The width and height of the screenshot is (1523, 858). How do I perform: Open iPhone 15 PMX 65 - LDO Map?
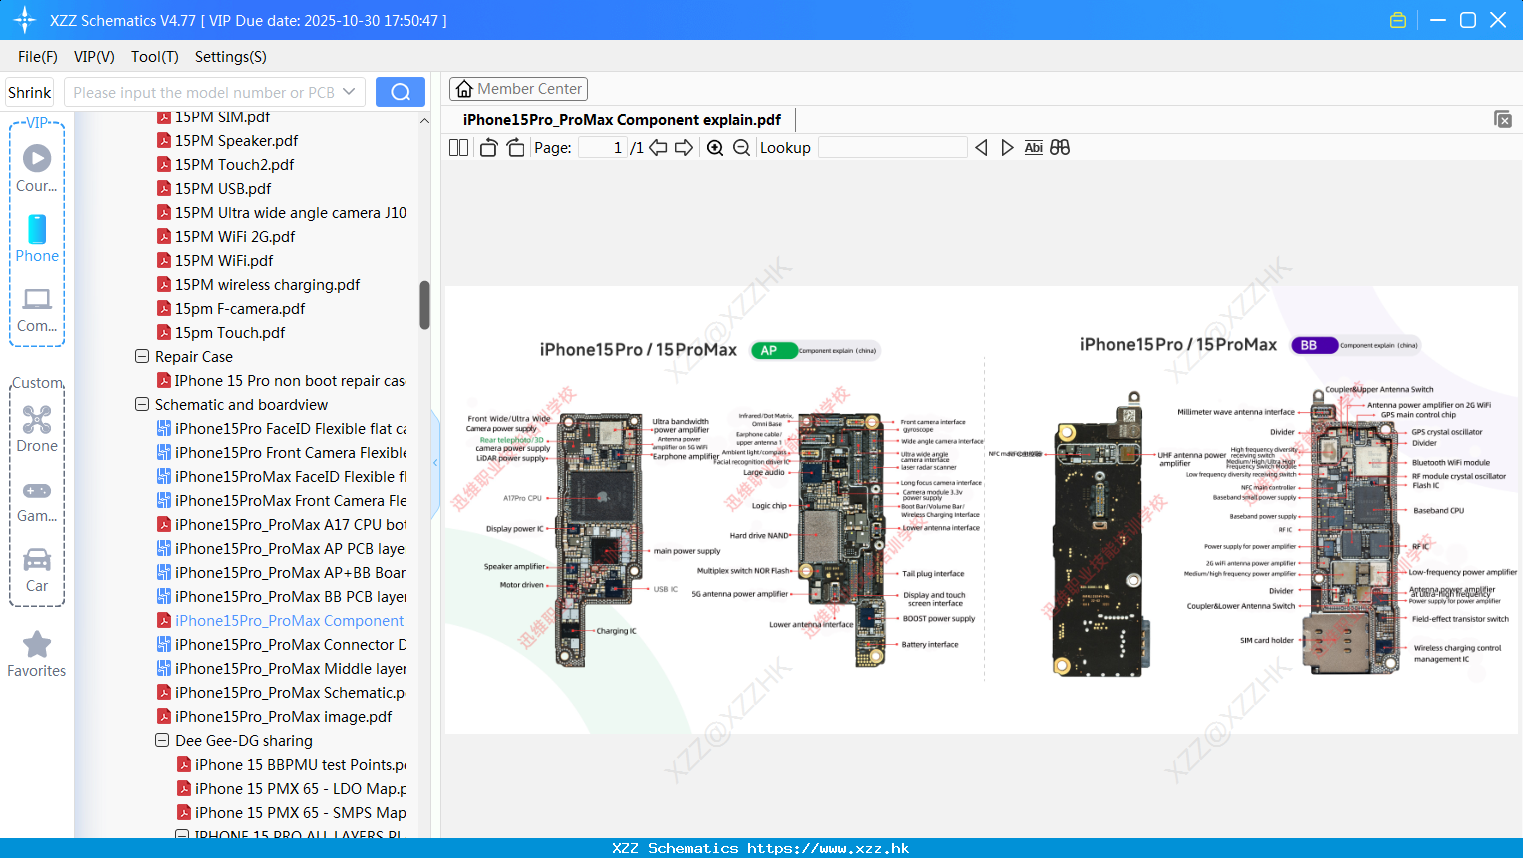point(291,788)
